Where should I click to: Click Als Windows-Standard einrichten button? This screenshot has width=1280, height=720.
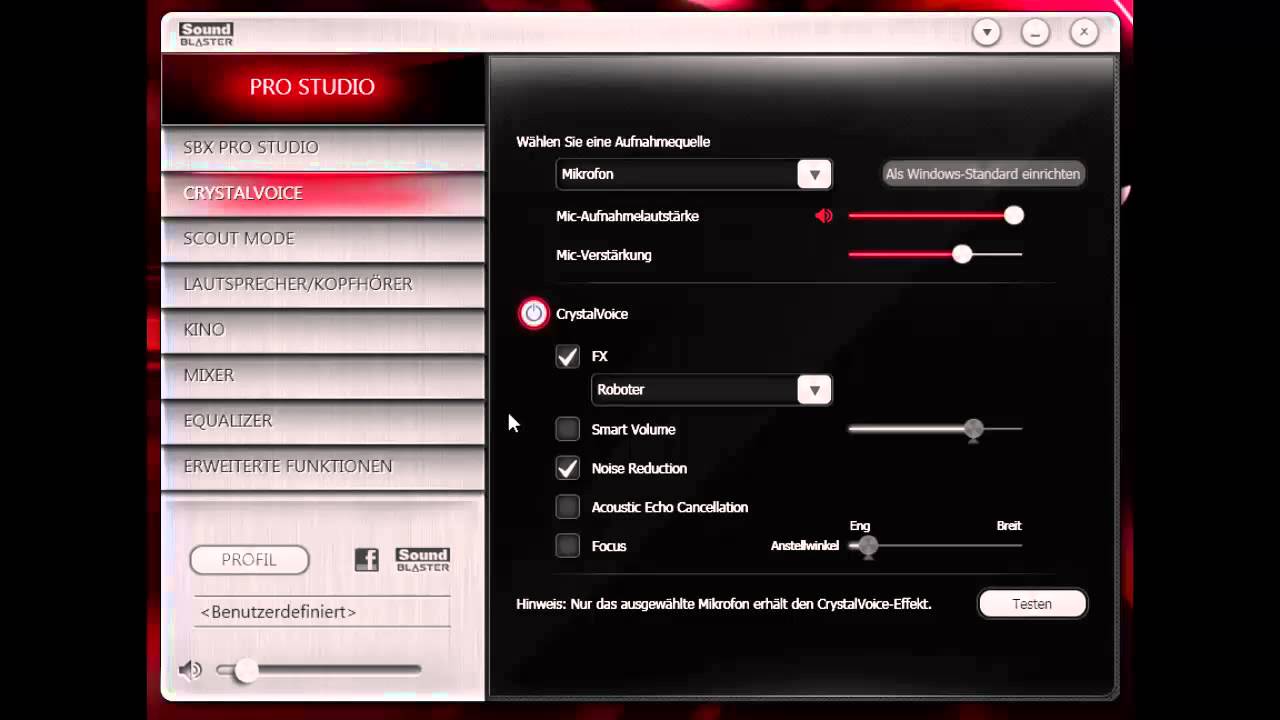983,174
